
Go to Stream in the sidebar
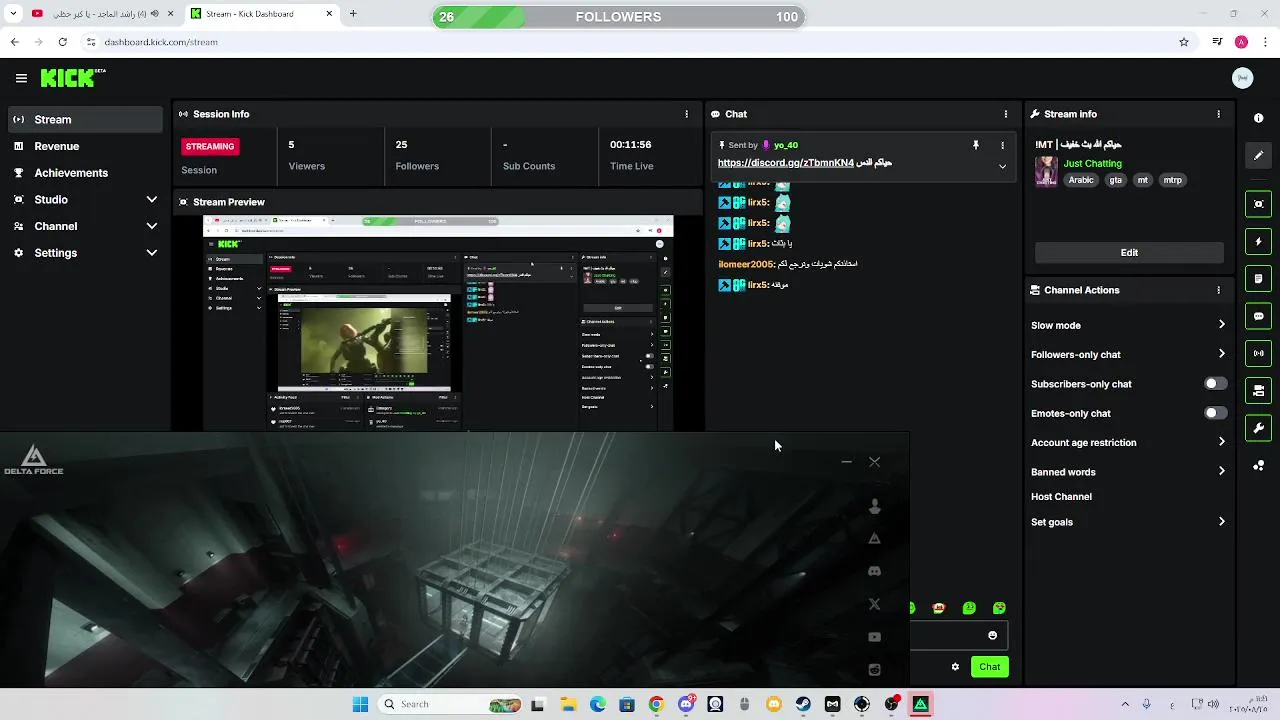(x=85, y=119)
